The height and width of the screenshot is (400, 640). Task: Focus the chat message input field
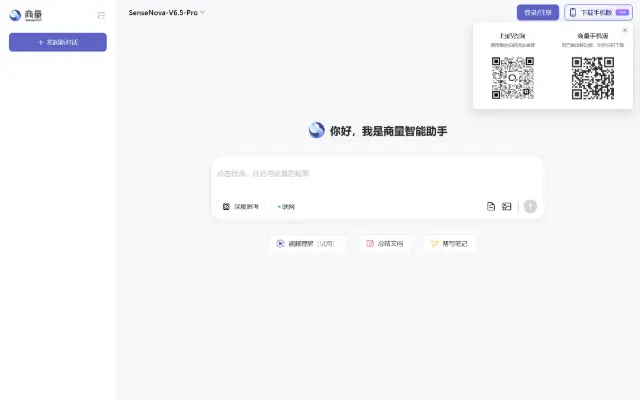[x=378, y=174]
